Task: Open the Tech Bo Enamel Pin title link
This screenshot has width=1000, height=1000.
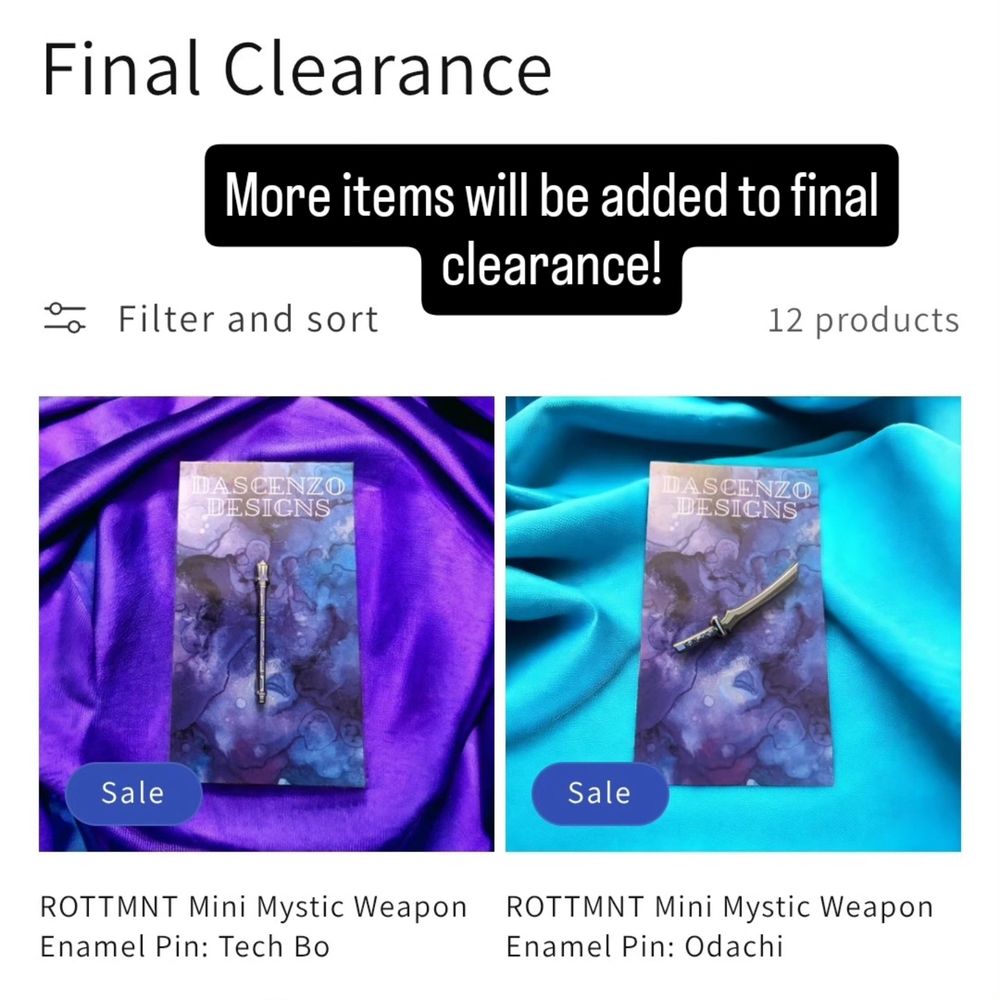Action: [254, 926]
